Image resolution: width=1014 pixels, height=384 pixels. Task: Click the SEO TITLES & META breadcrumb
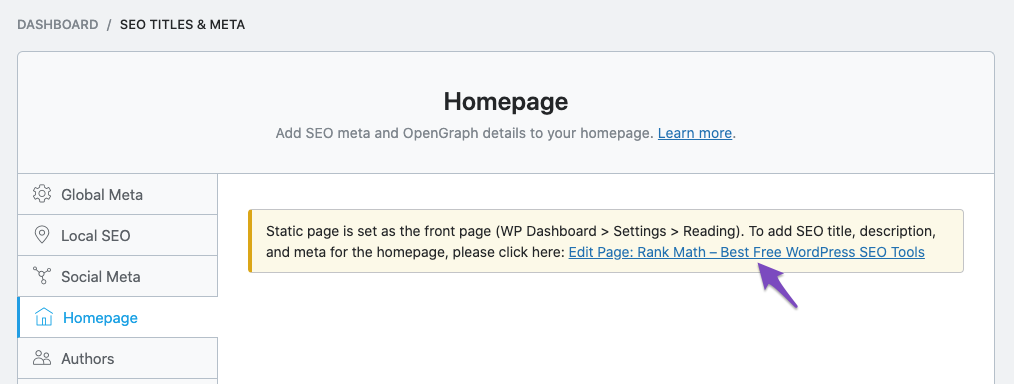tap(182, 25)
